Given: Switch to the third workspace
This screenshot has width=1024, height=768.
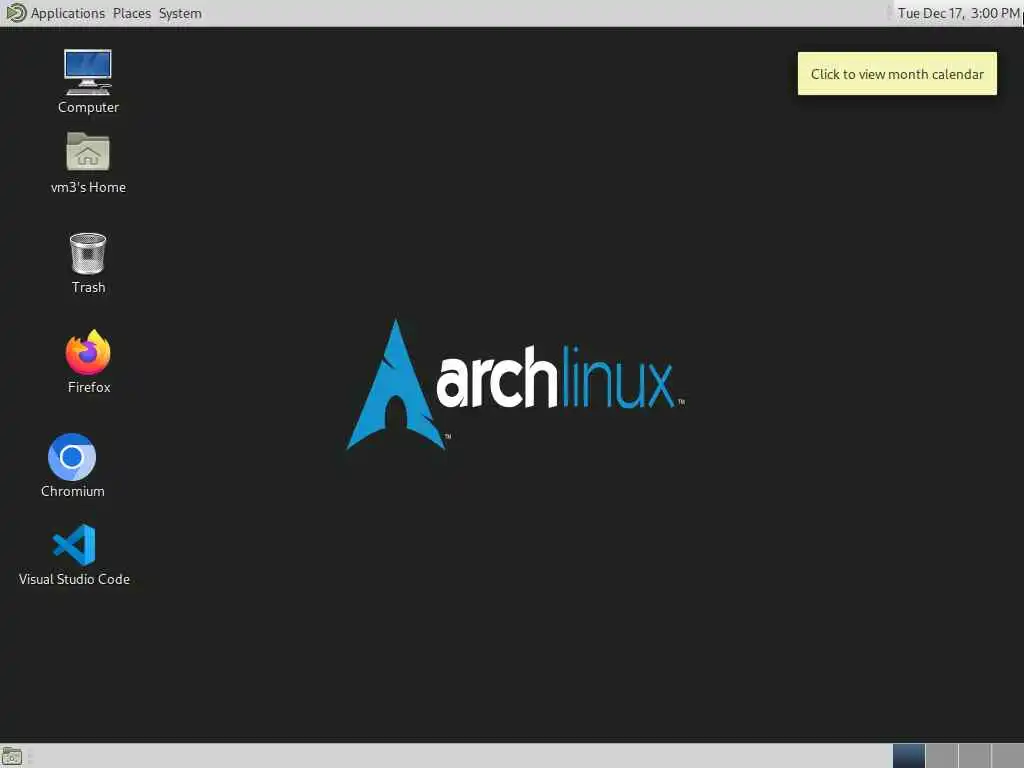Looking at the screenshot, I should pos(974,756).
